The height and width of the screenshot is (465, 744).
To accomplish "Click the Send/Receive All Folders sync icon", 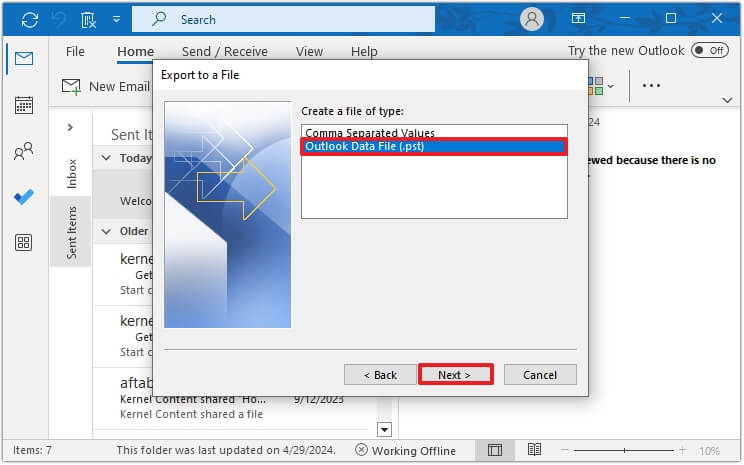I will (29, 19).
